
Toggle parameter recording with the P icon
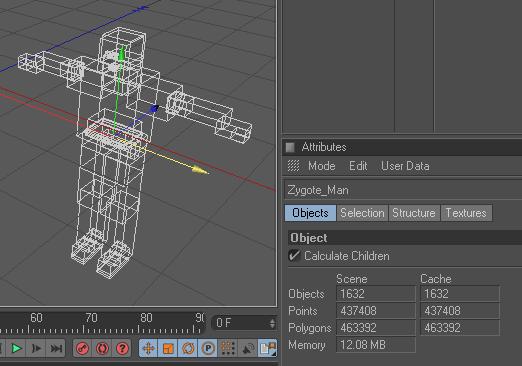click(208, 348)
